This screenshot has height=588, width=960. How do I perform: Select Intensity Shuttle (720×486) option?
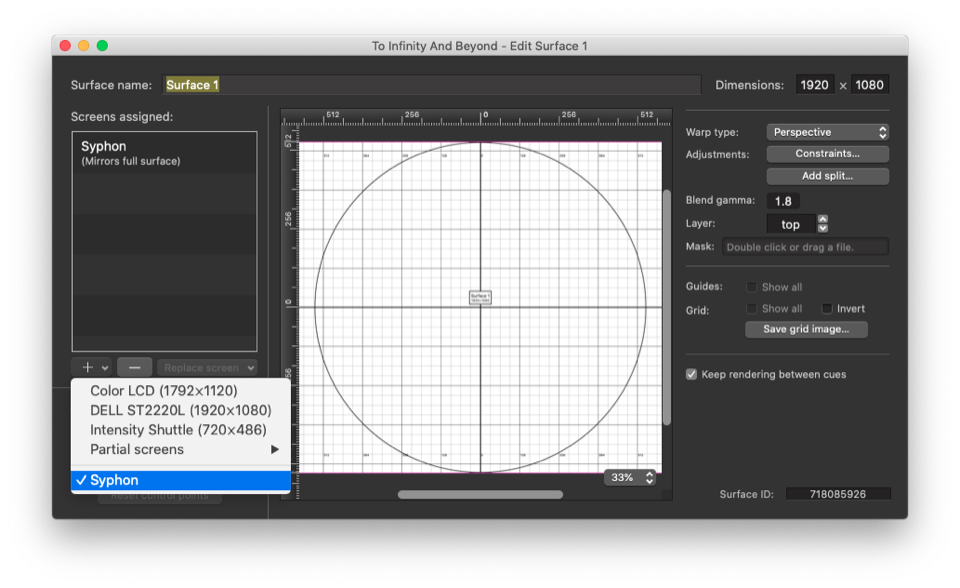pos(178,430)
